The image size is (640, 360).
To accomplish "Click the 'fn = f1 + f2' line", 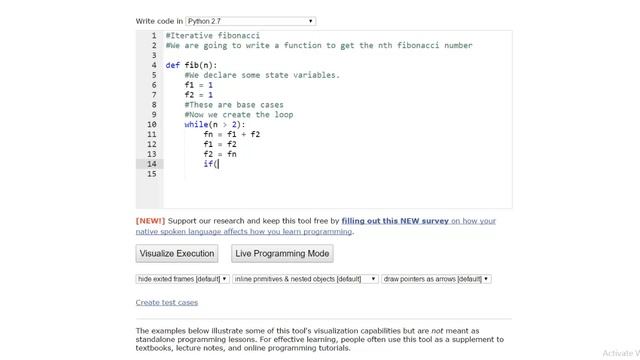I will pos(232,134).
